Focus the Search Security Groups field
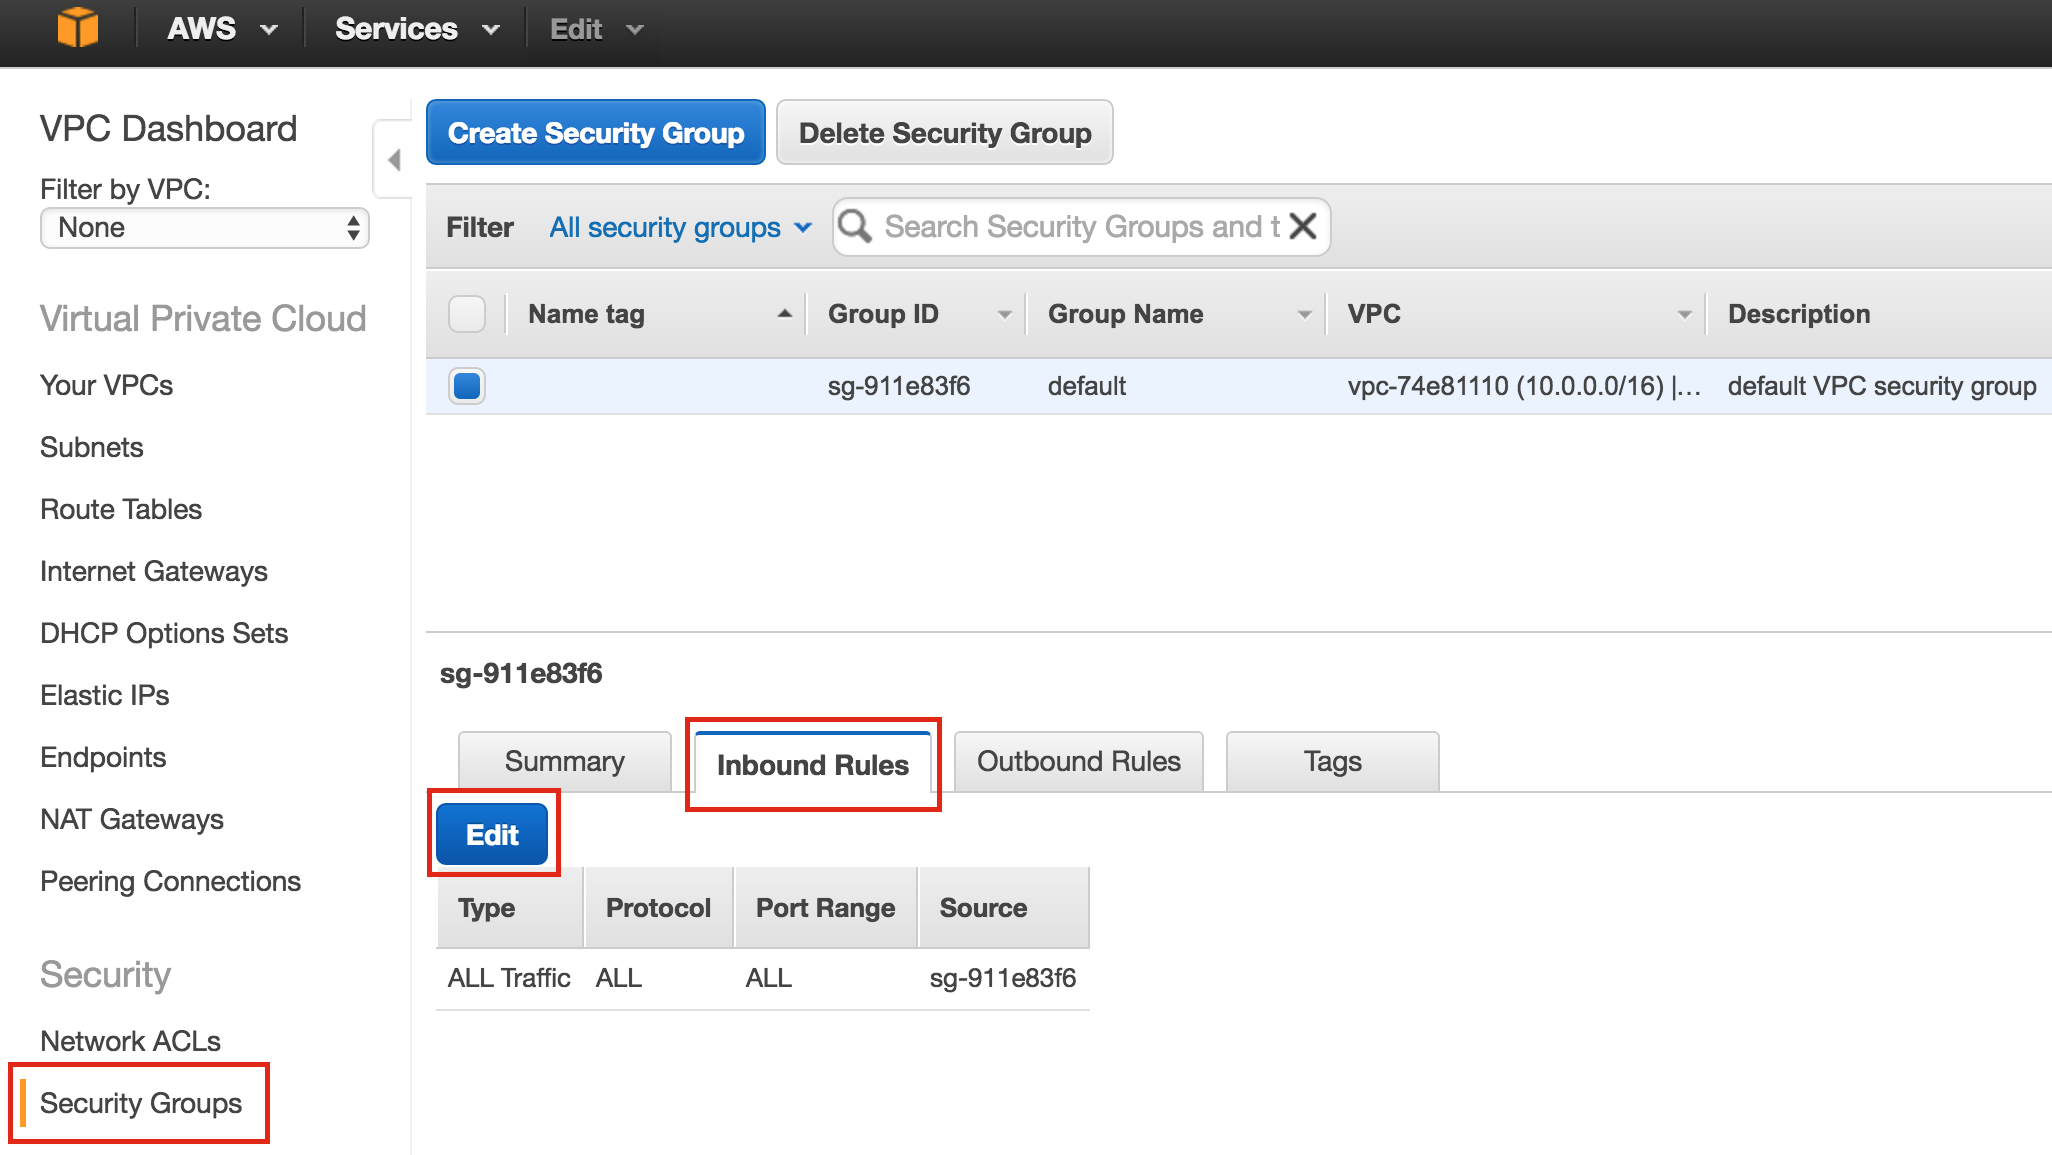 tap(1082, 227)
